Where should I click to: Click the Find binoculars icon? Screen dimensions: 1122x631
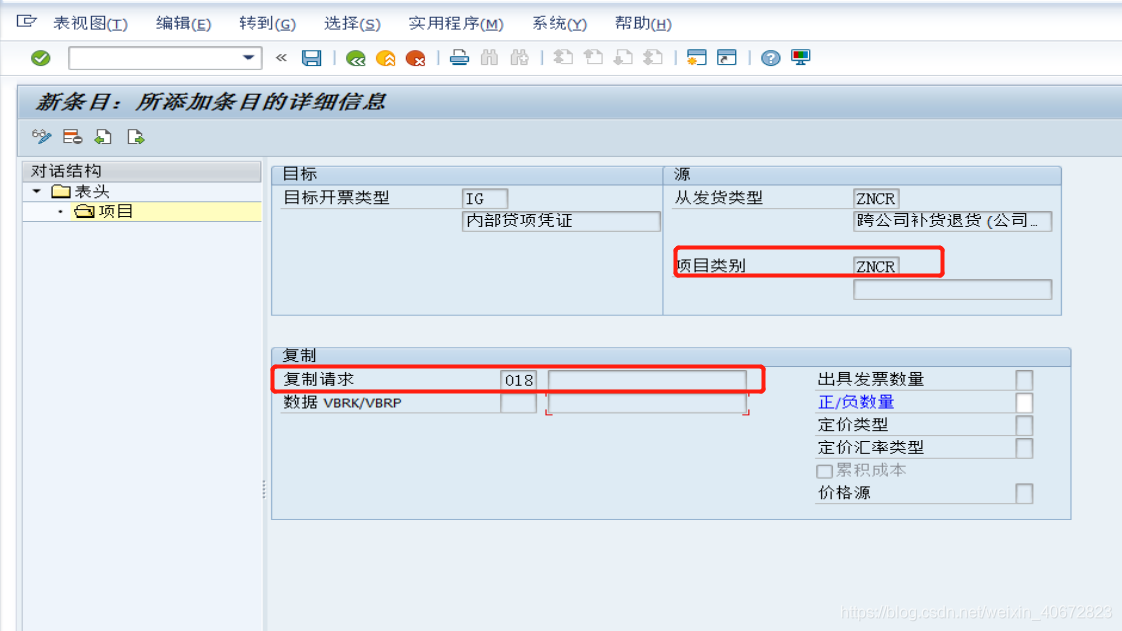pyautogui.click(x=489, y=58)
